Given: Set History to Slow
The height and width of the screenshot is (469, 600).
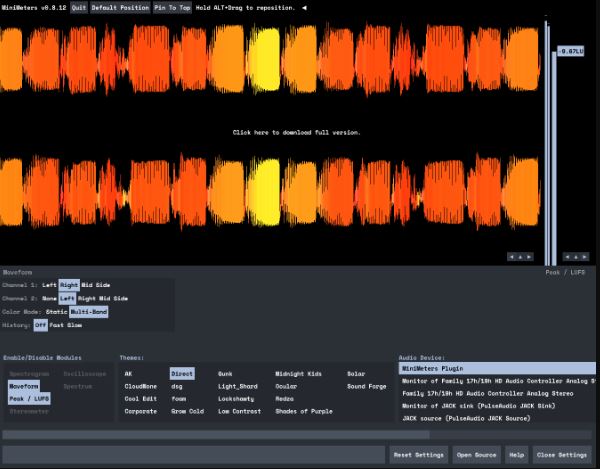Looking at the screenshot, I should pyautogui.click(x=74, y=325).
